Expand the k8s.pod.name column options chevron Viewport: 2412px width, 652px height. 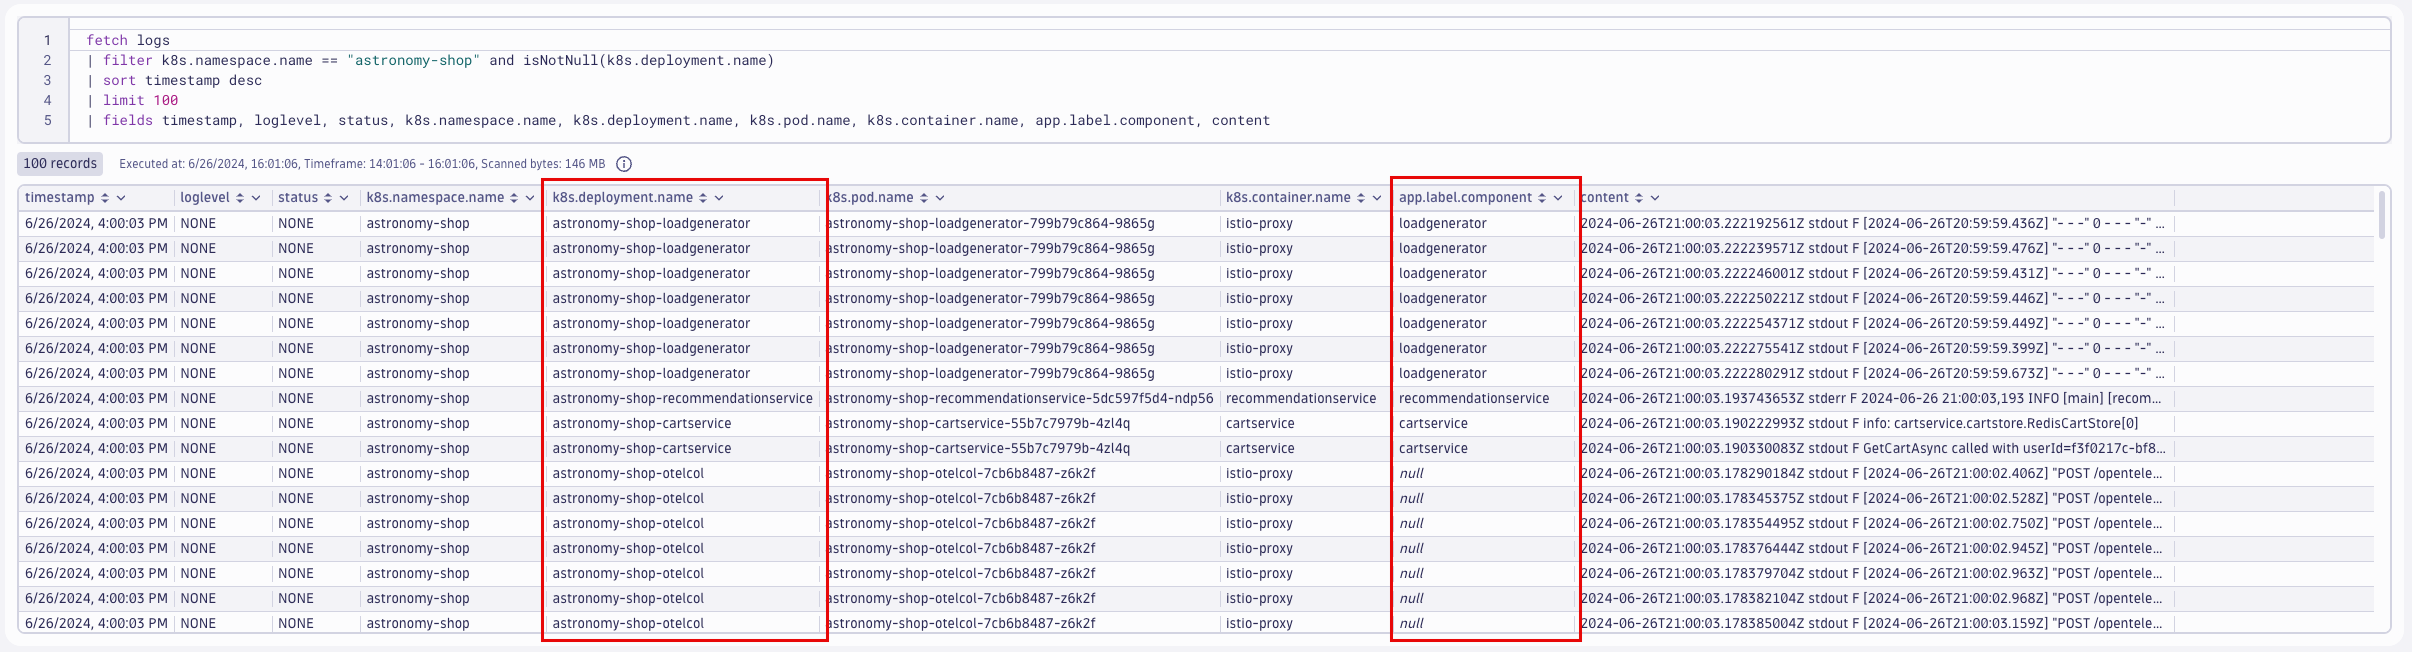[940, 198]
